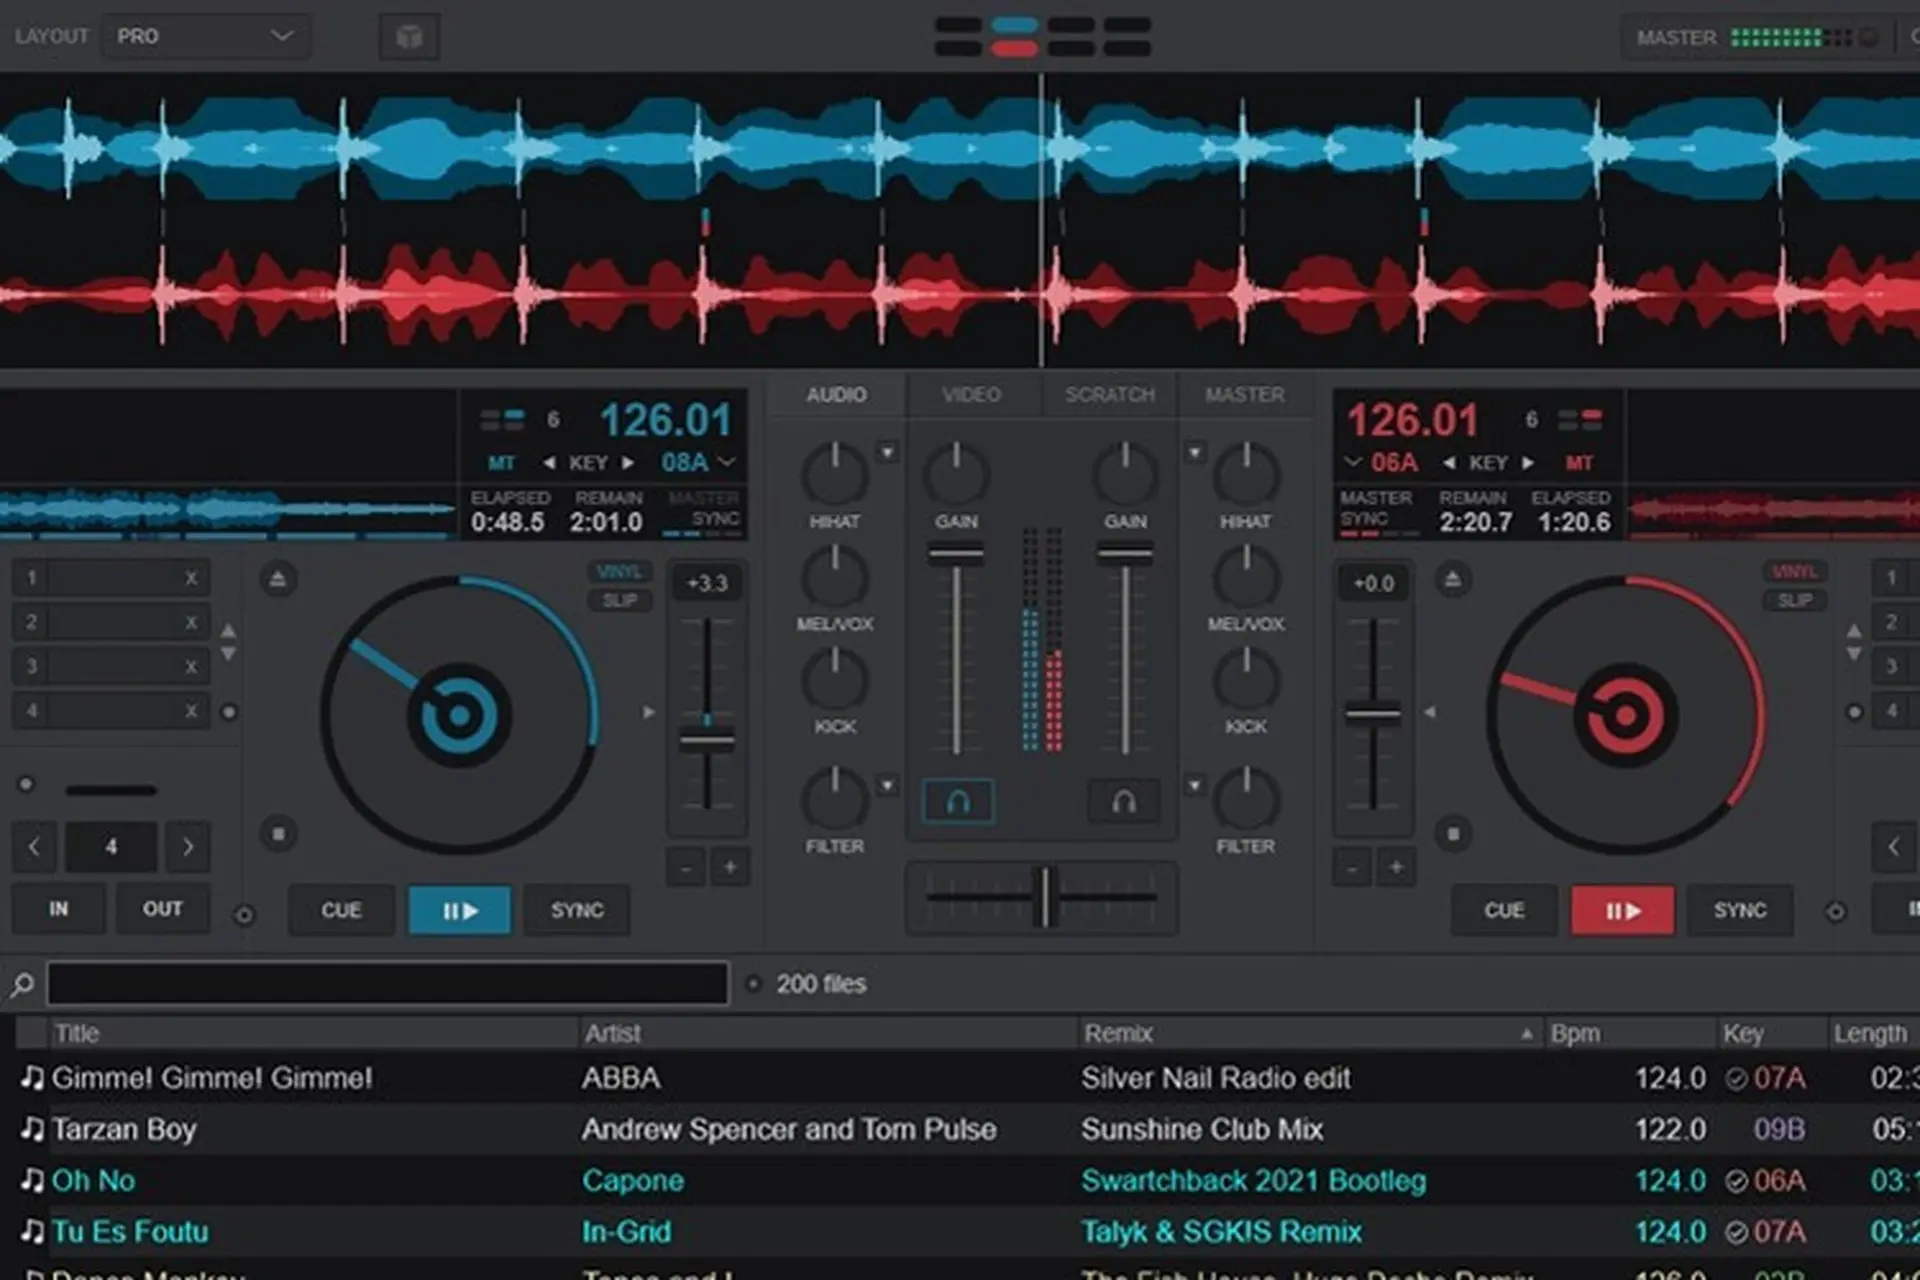1920x1280 pixels.
Task: Click the search magnifier icon
Action: click(x=22, y=983)
